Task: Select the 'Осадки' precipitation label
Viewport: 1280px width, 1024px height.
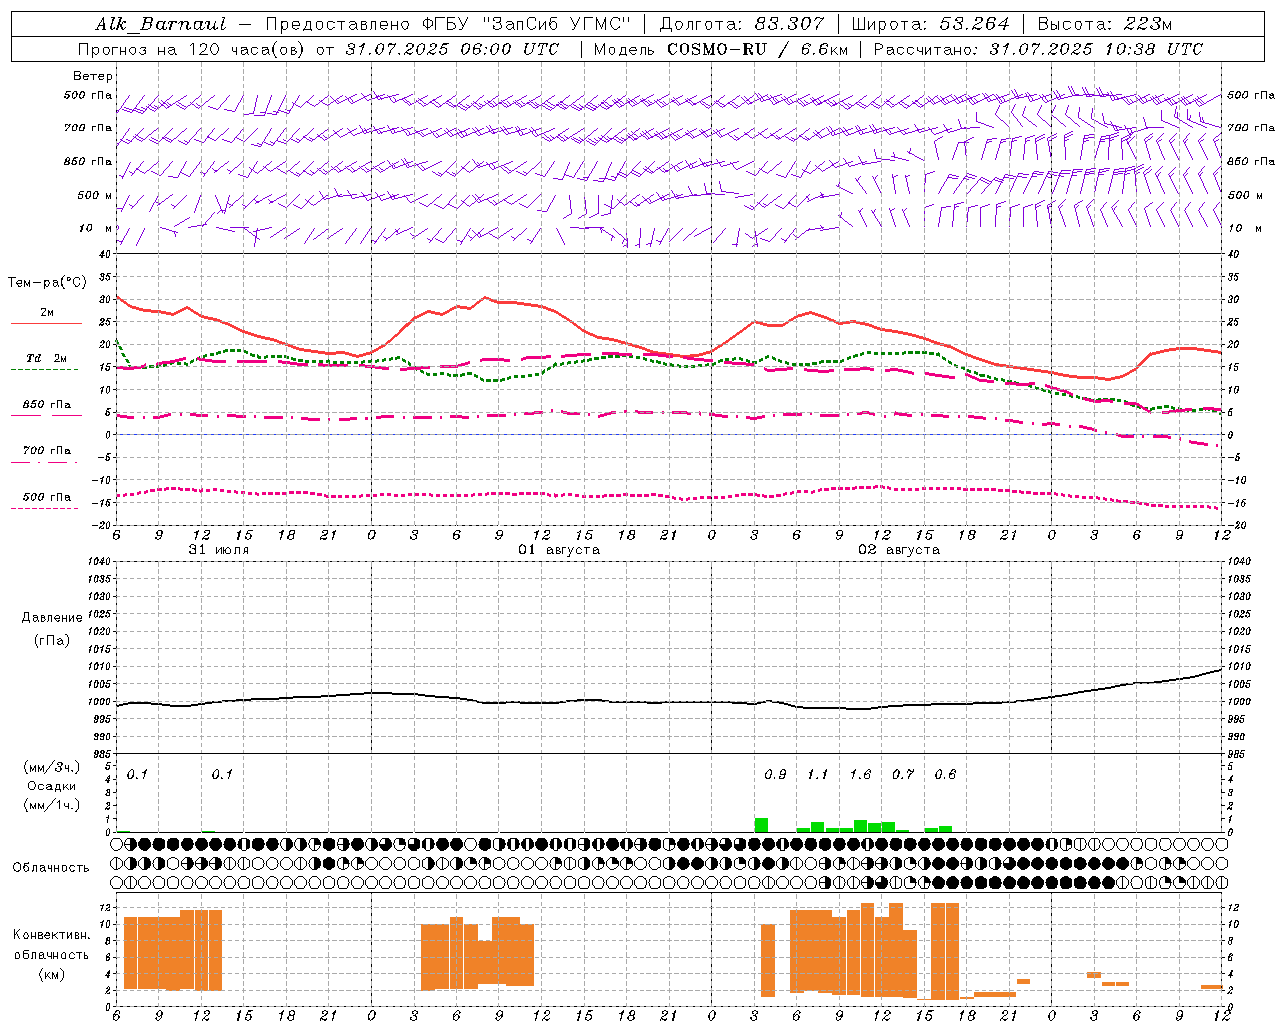Action: coord(51,786)
